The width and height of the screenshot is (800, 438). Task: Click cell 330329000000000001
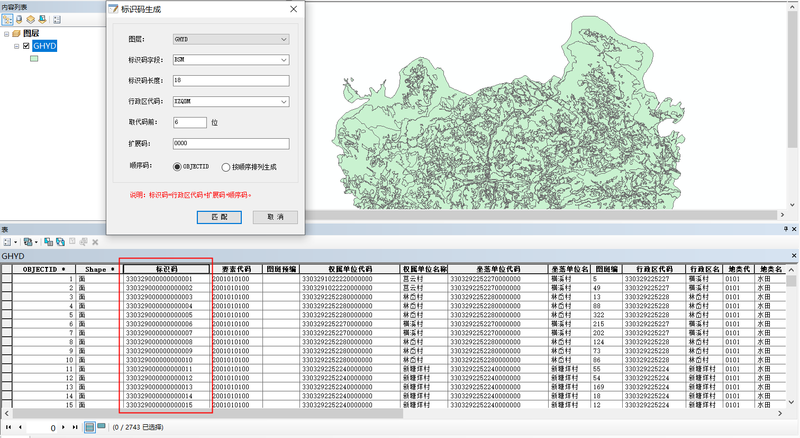(x=167, y=279)
